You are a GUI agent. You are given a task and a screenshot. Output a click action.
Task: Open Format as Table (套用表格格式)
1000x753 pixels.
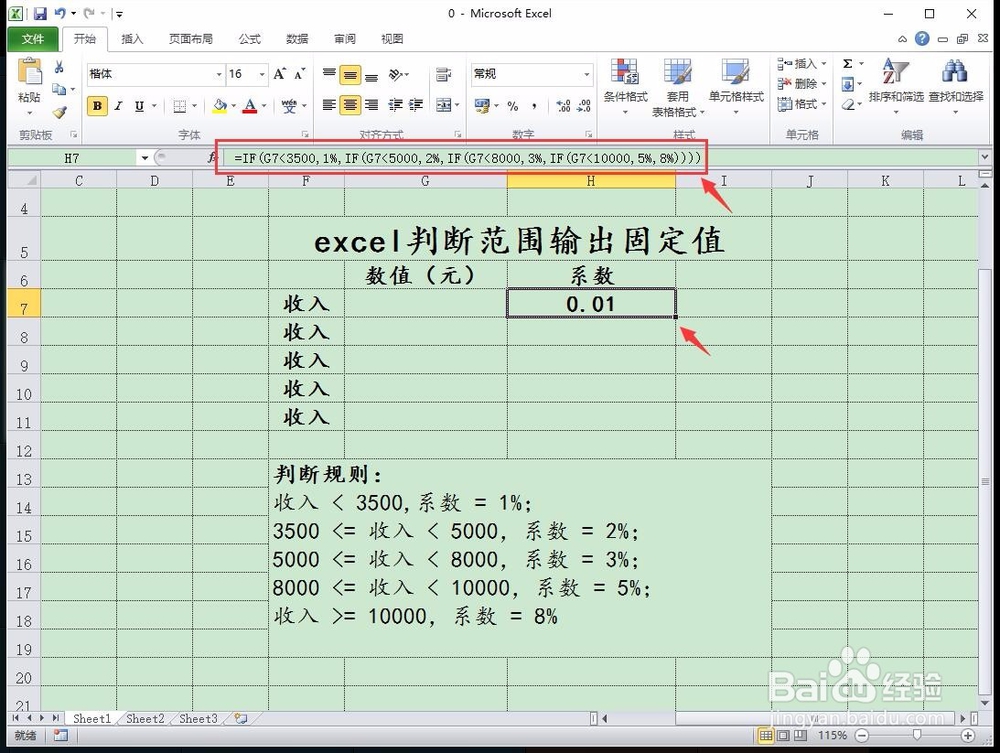[677, 87]
